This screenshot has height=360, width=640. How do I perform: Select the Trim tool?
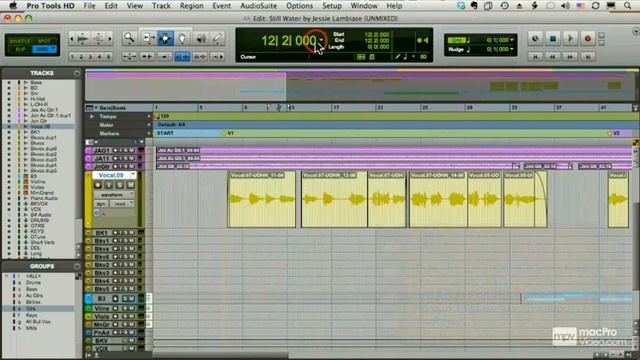point(148,38)
